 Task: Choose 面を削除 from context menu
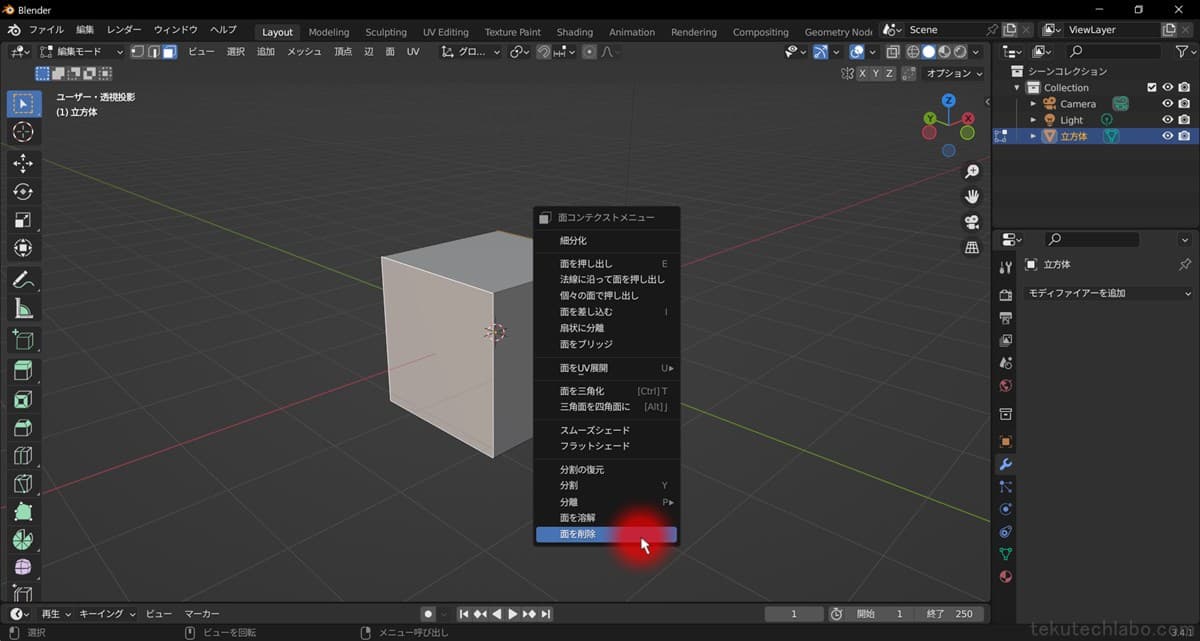coord(606,534)
